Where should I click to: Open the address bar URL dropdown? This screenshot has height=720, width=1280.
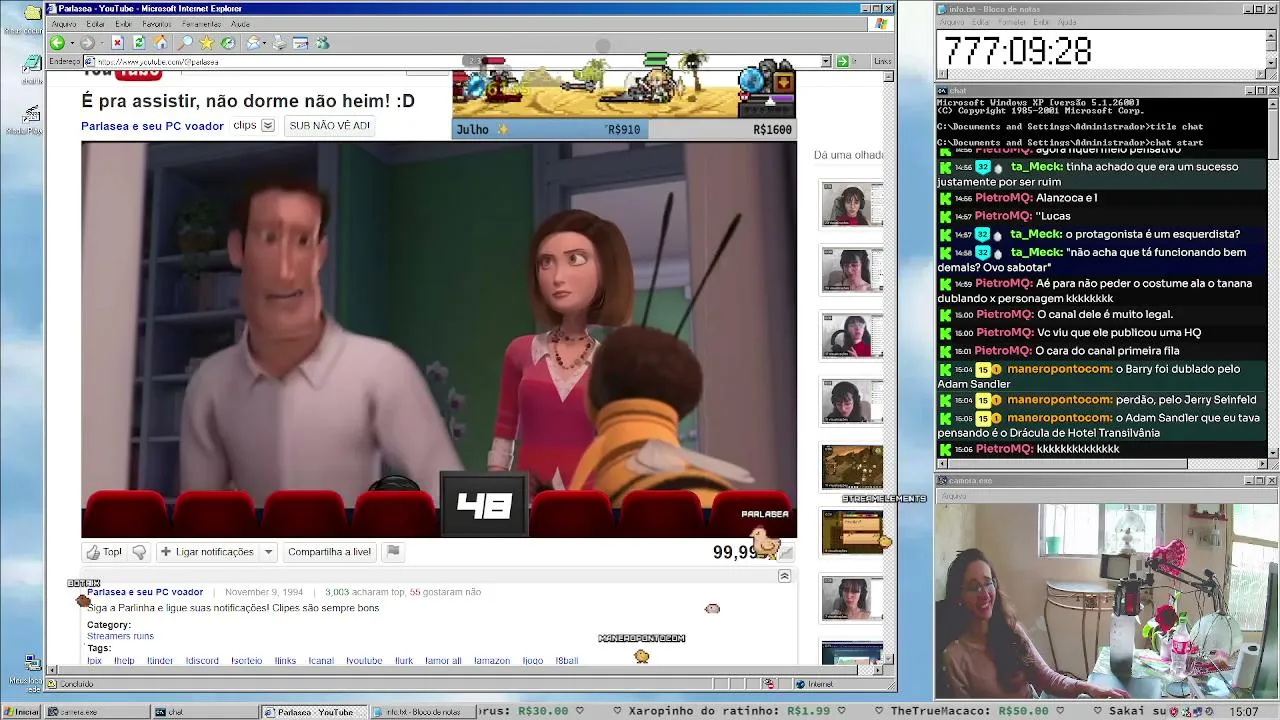[826, 61]
